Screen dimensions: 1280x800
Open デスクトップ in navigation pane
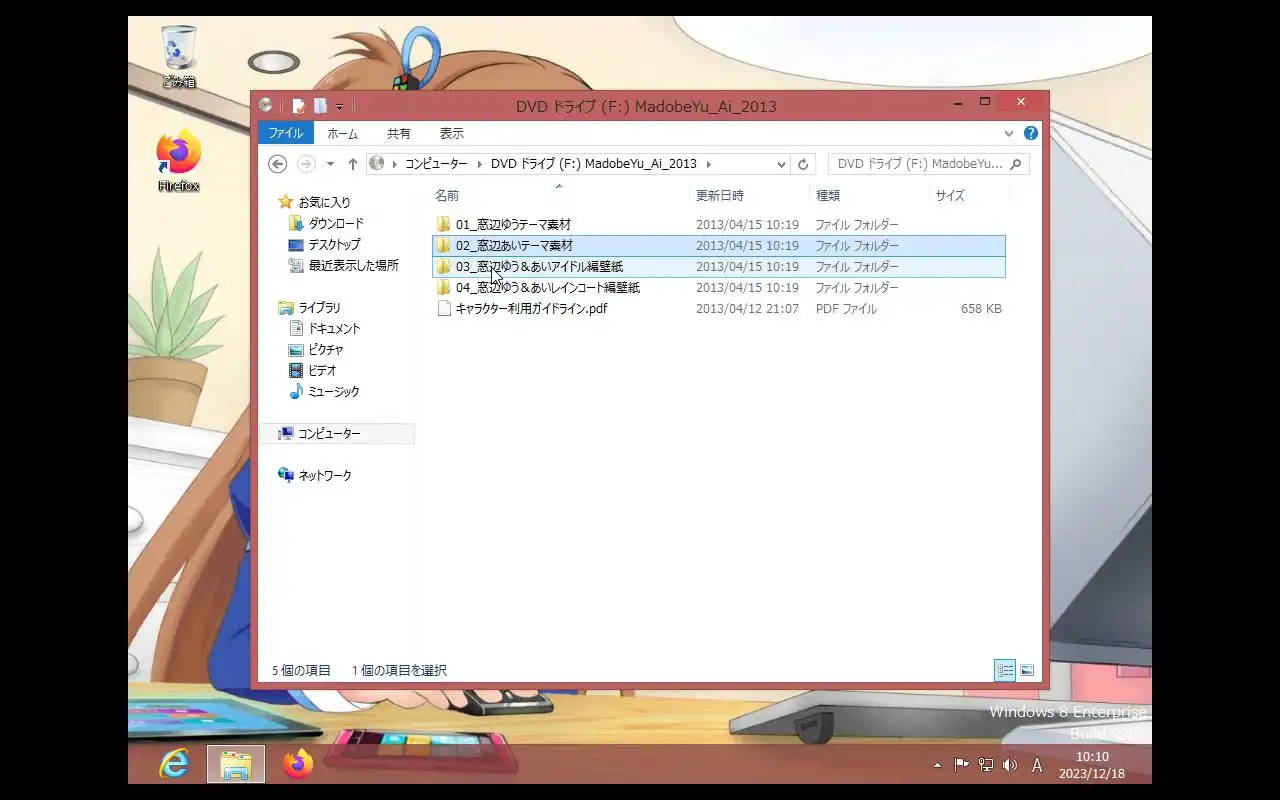coord(325,244)
